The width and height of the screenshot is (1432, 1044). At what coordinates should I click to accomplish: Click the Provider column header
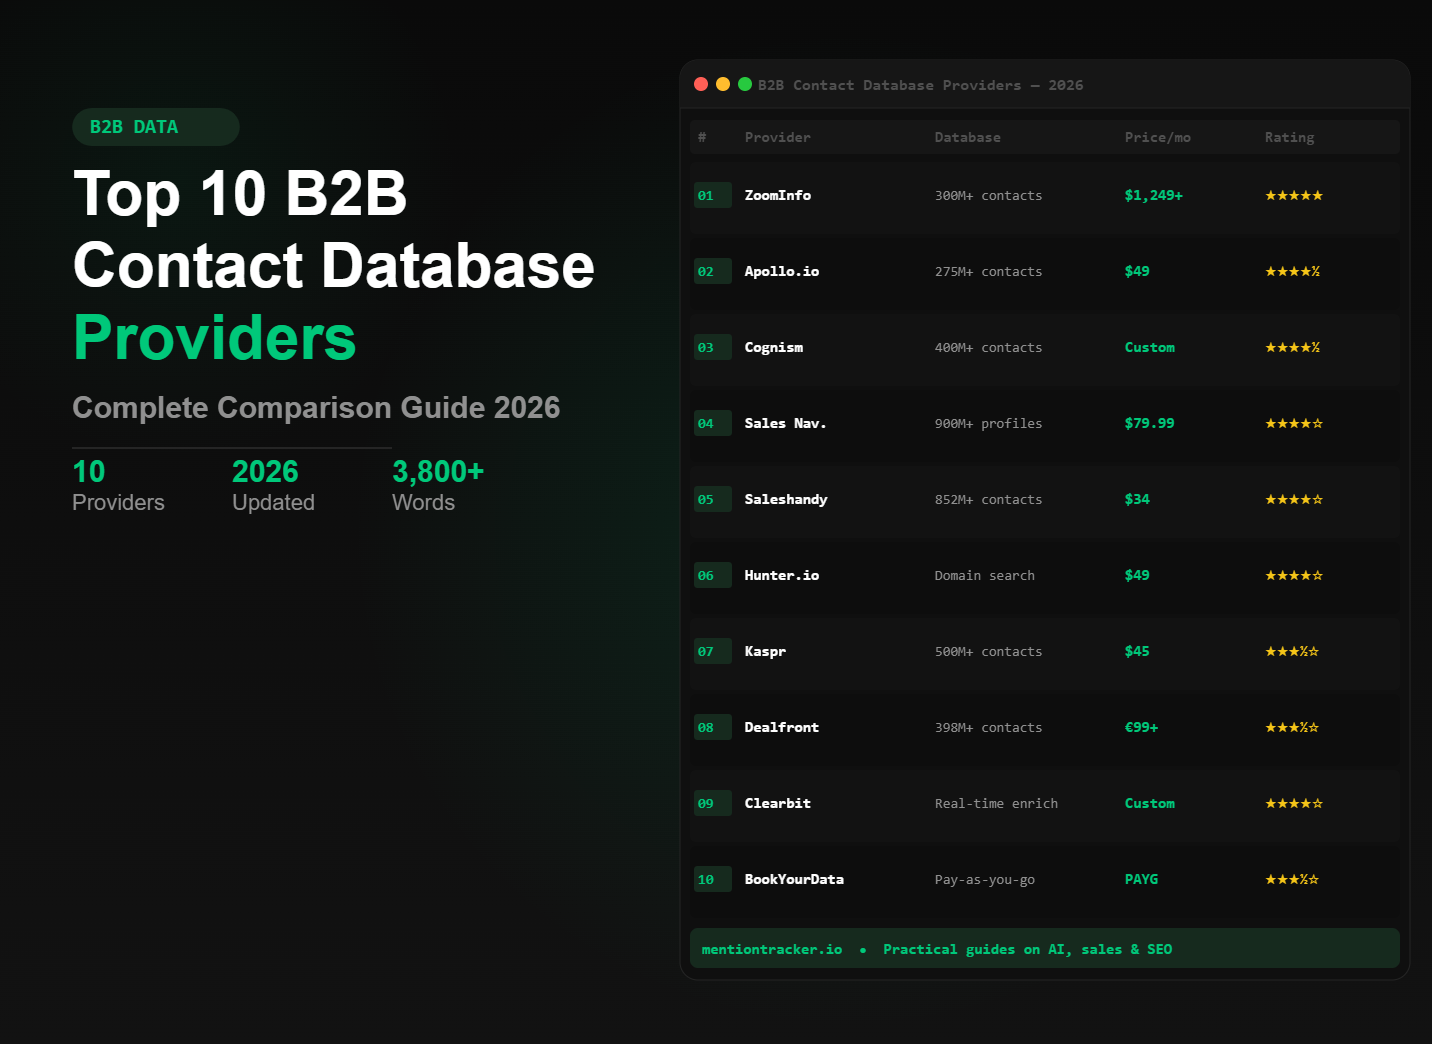click(x=778, y=137)
